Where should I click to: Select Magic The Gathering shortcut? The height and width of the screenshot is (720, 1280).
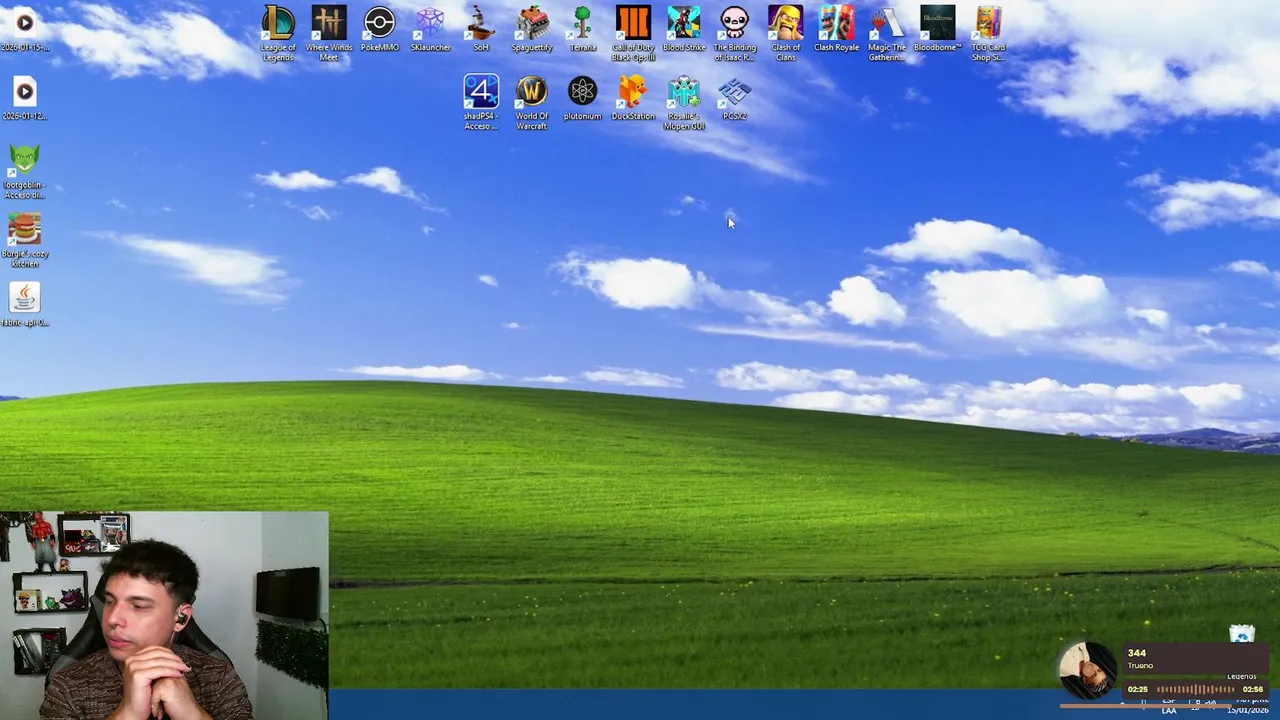click(887, 33)
